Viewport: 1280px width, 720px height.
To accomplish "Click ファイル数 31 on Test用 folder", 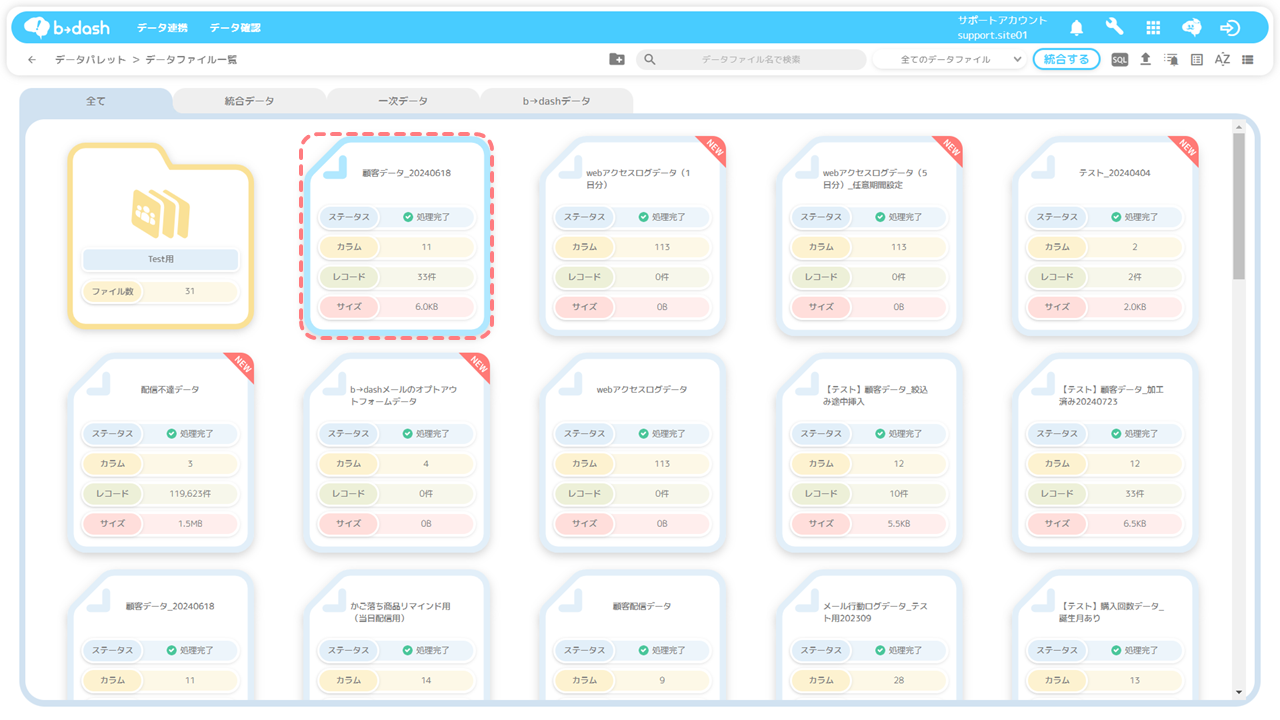I will pos(161,292).
